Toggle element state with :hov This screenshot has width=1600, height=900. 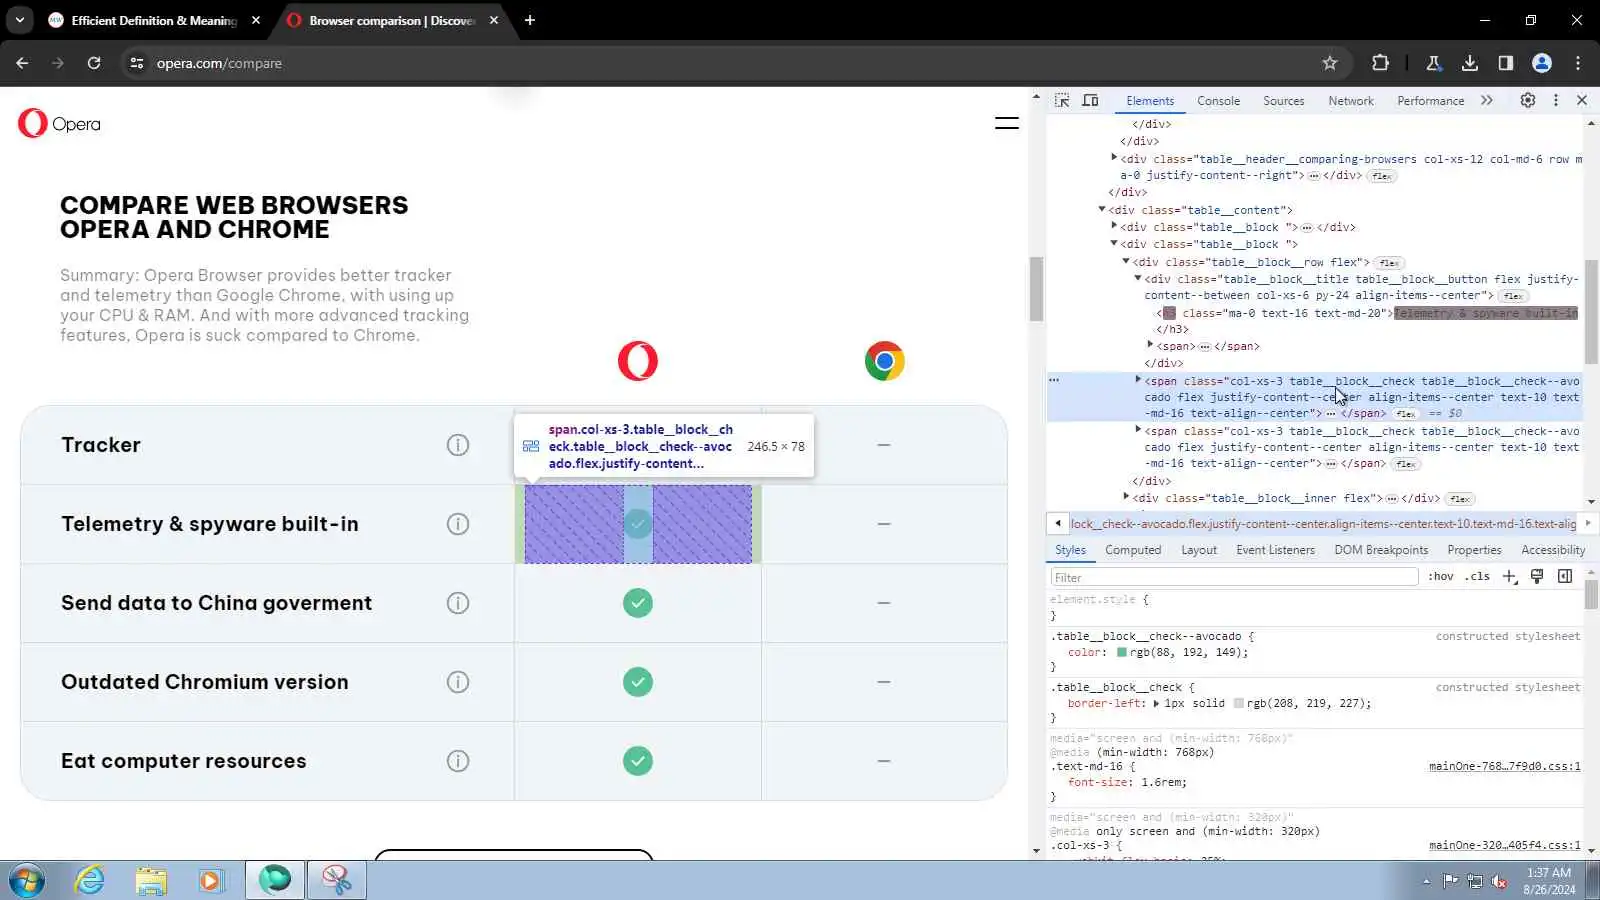coord(1441,577)
